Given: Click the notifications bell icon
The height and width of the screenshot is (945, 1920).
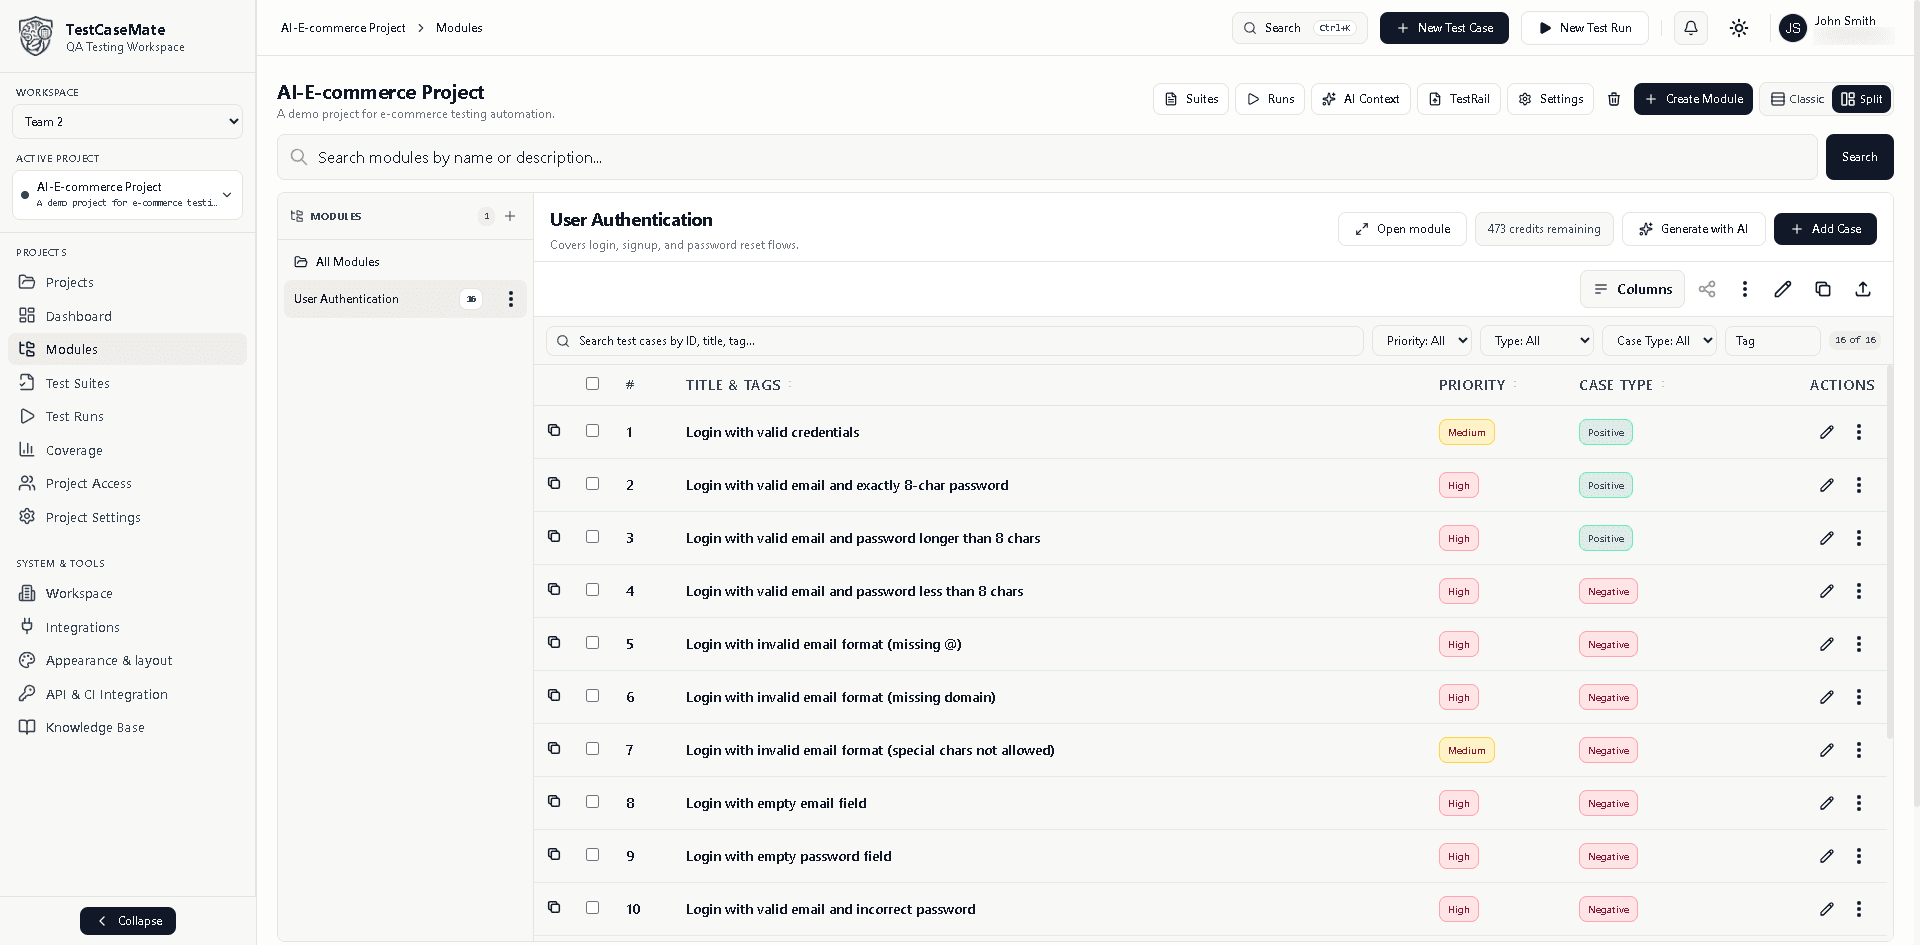Looking at the screenshot, I should 1691,28.
